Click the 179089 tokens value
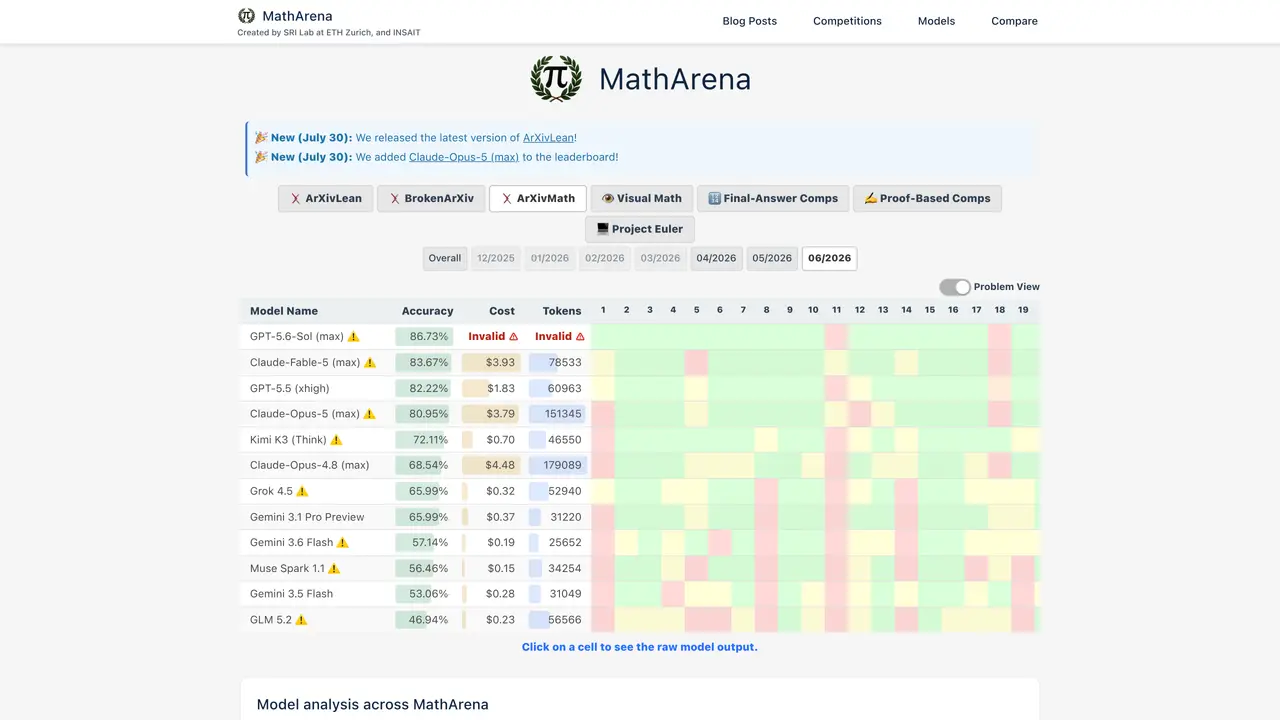Image resolution: width=1280 pixels, height=720 pixels. 562,466
